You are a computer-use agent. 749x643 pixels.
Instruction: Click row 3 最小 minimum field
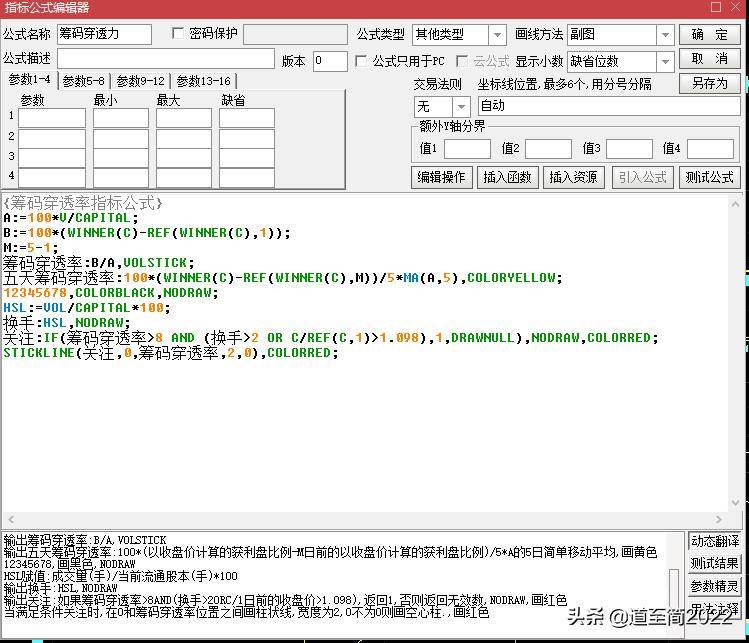click(121, 158)
